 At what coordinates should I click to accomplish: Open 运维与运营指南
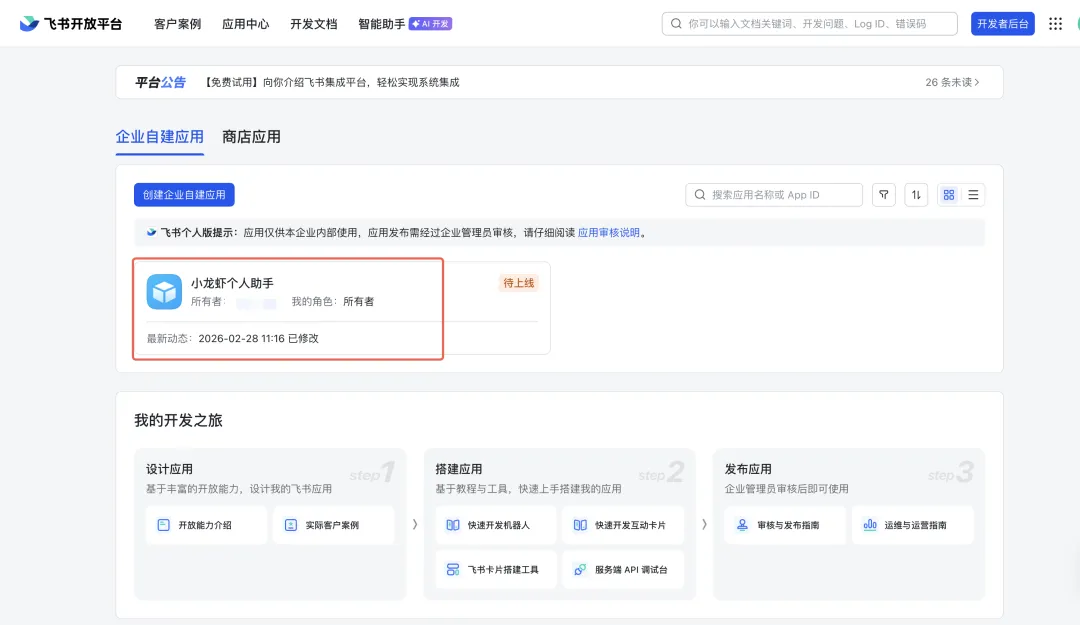pyautogui.click(x=913, y=525)
